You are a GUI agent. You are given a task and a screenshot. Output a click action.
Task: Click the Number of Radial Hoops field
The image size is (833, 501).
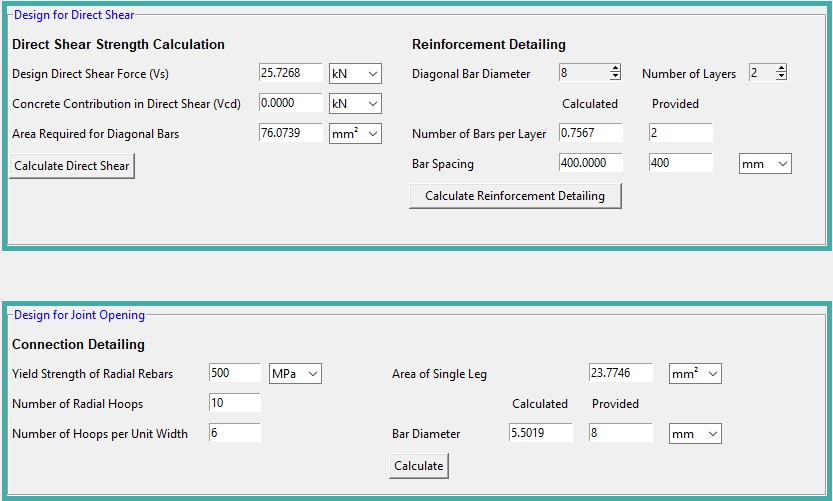point(235,403)
